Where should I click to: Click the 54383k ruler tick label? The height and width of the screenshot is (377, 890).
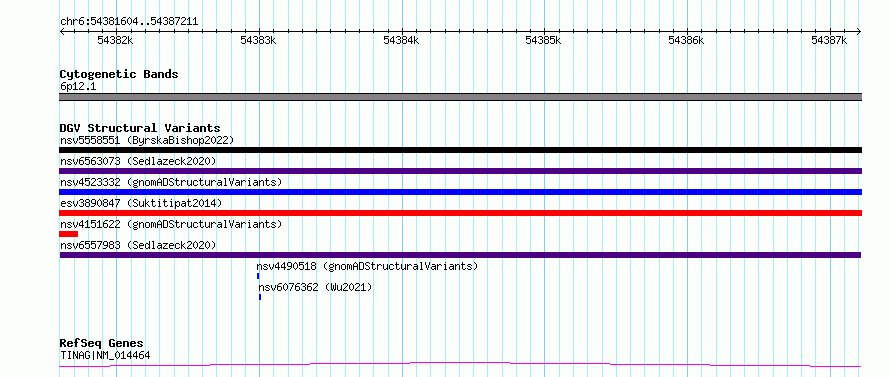(258, 40)
